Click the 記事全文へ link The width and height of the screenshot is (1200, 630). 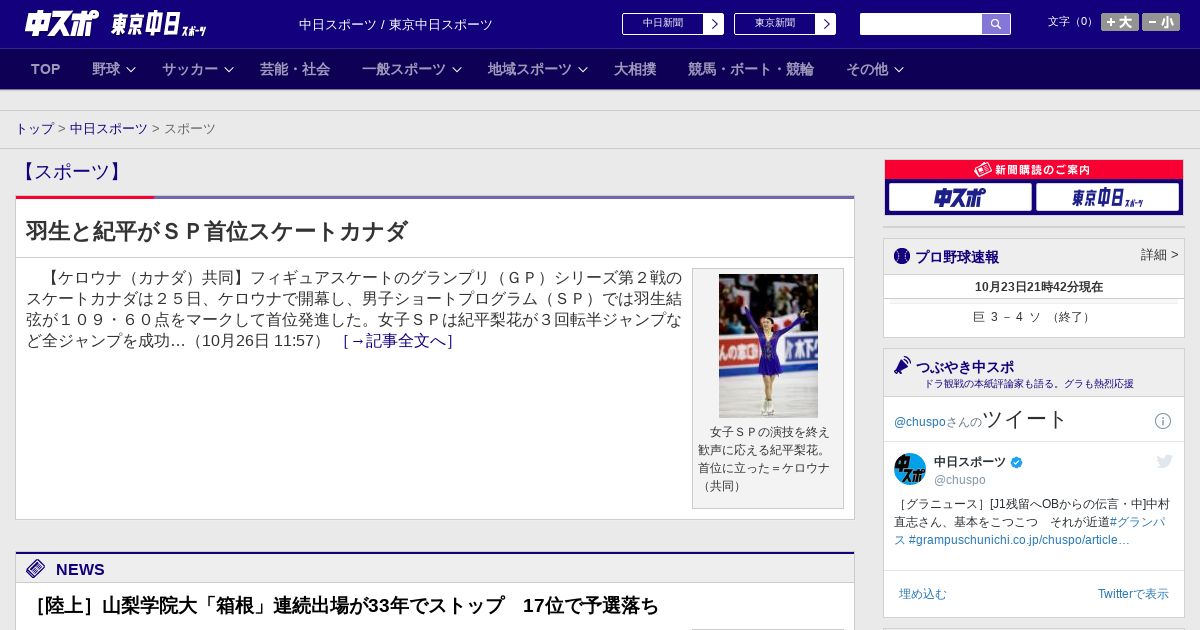tap(398, 341)
